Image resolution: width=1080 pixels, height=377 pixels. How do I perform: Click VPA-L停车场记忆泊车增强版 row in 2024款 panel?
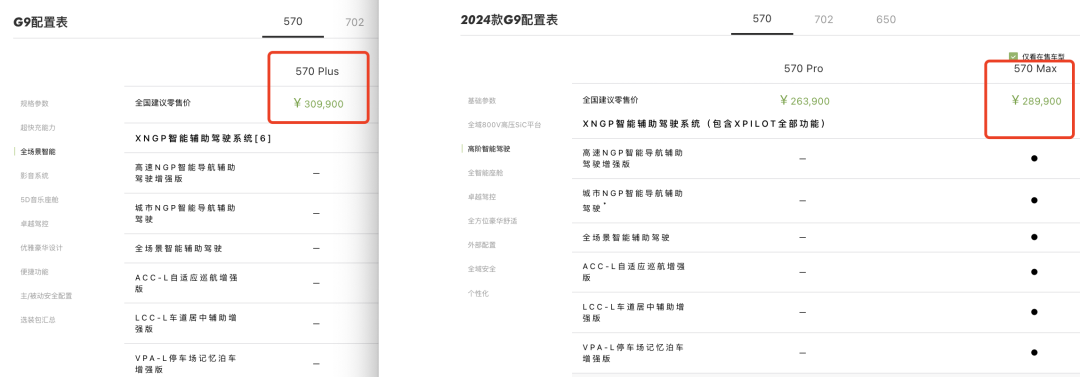(x=826, y=353)
